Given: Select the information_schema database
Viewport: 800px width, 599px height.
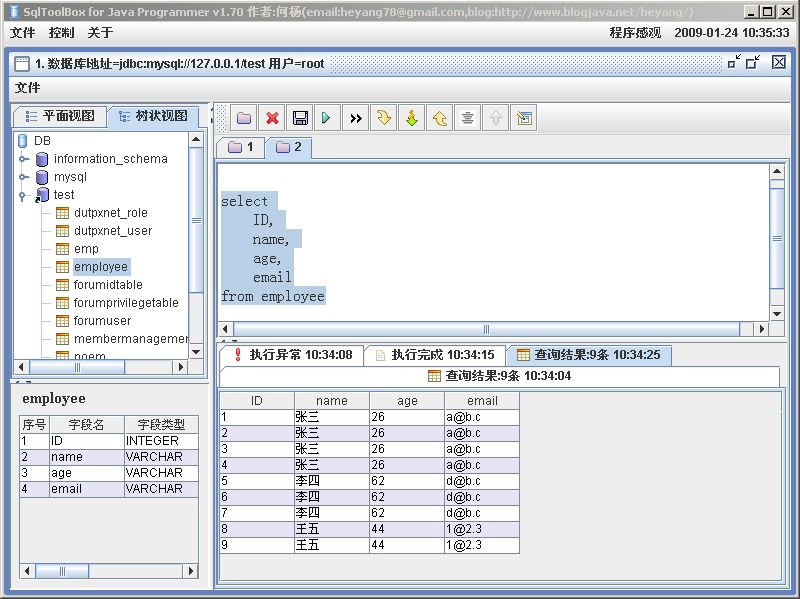Looking at the screenshot, I should pos(110,159).
